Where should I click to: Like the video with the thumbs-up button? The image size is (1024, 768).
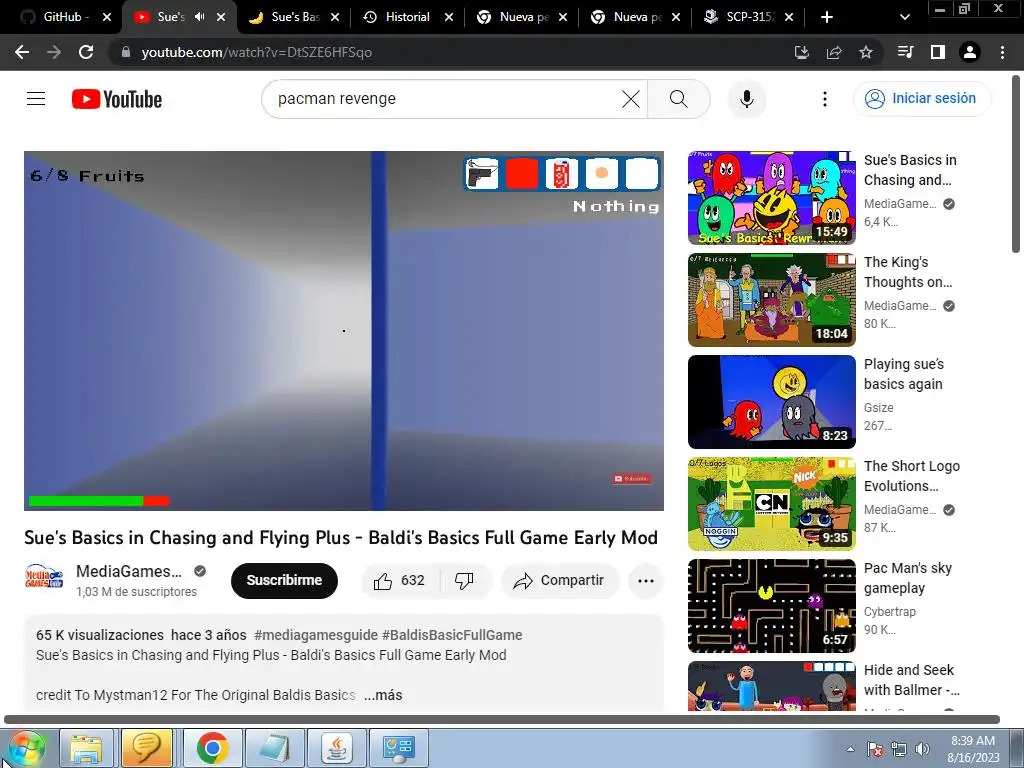point(400,581)
